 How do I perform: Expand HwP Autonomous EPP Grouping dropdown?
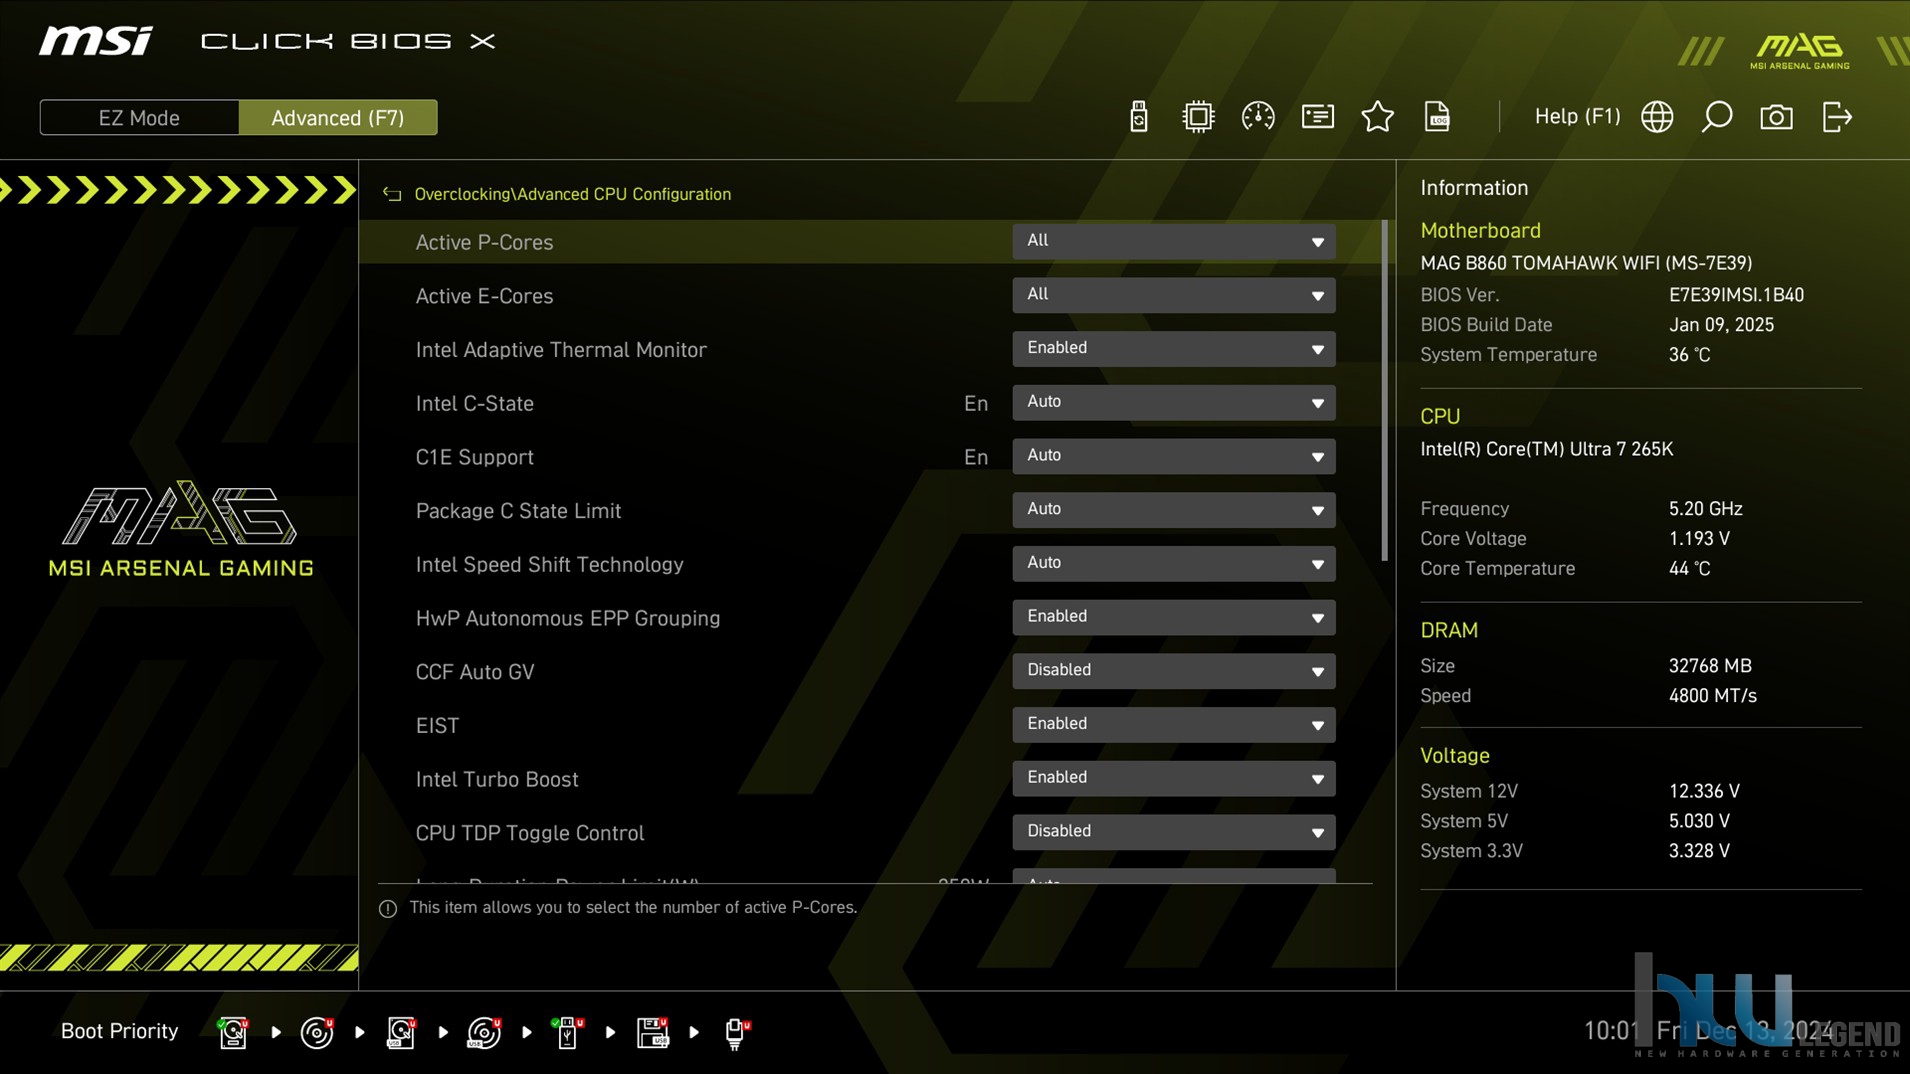(1173, 617)
